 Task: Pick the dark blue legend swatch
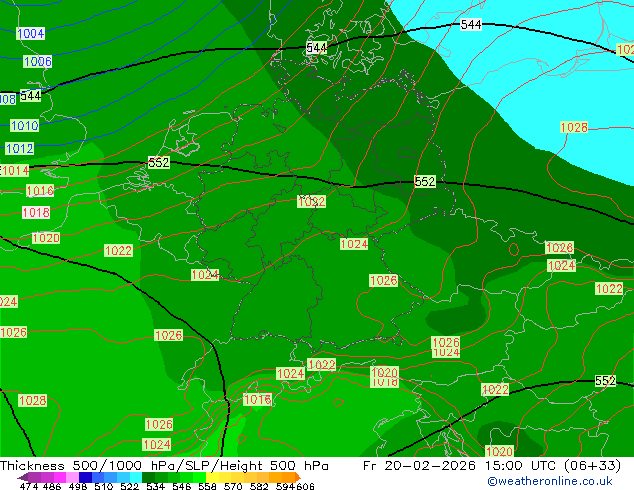pos(85,477)
